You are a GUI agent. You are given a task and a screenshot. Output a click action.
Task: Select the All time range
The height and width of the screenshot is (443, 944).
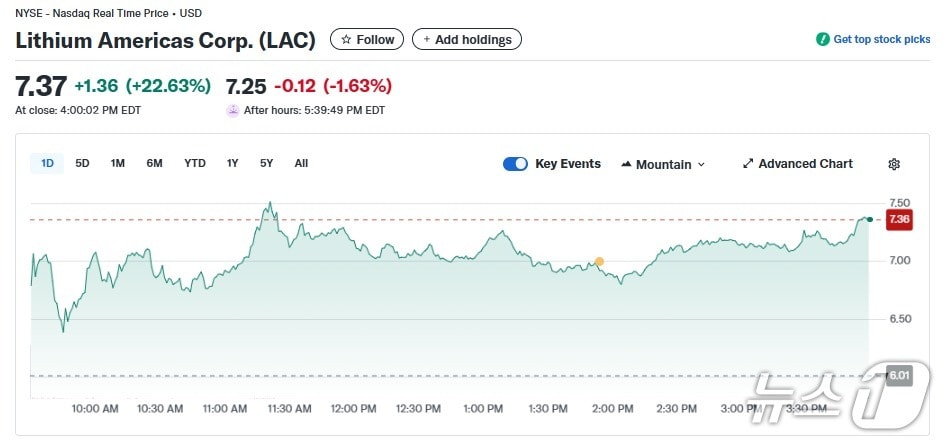tap(301, 163)
